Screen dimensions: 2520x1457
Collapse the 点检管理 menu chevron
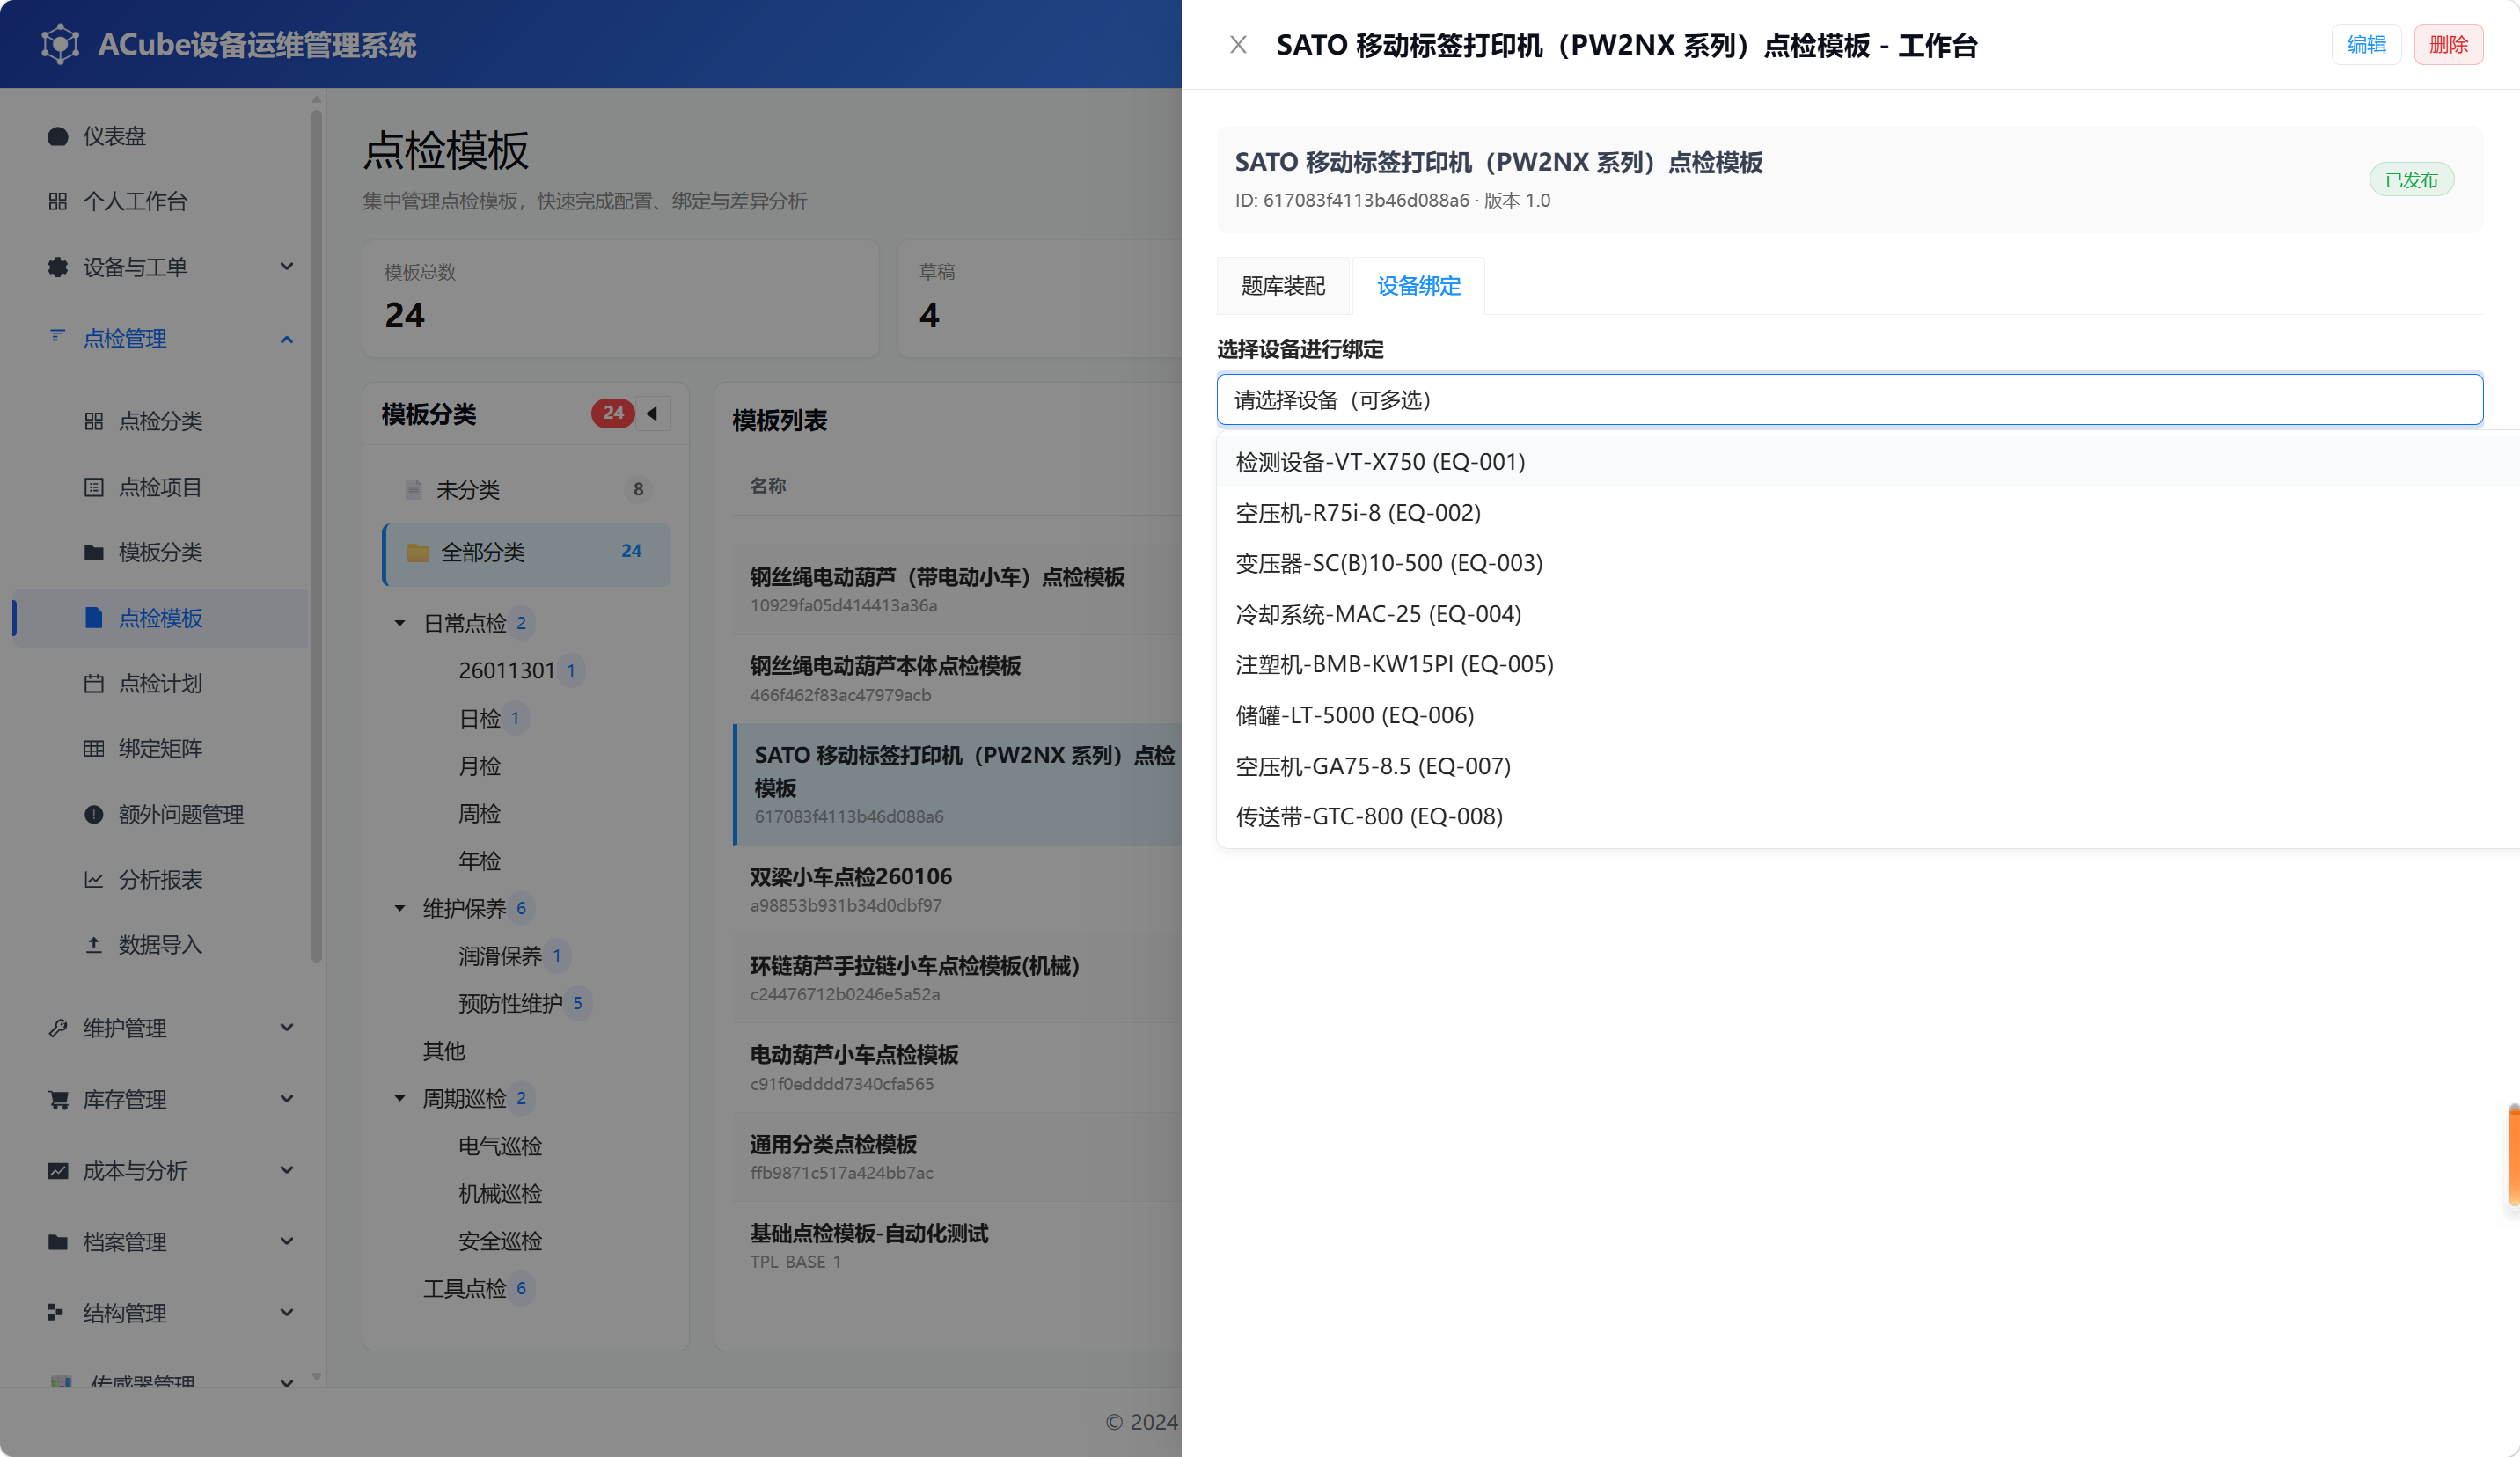287,339
